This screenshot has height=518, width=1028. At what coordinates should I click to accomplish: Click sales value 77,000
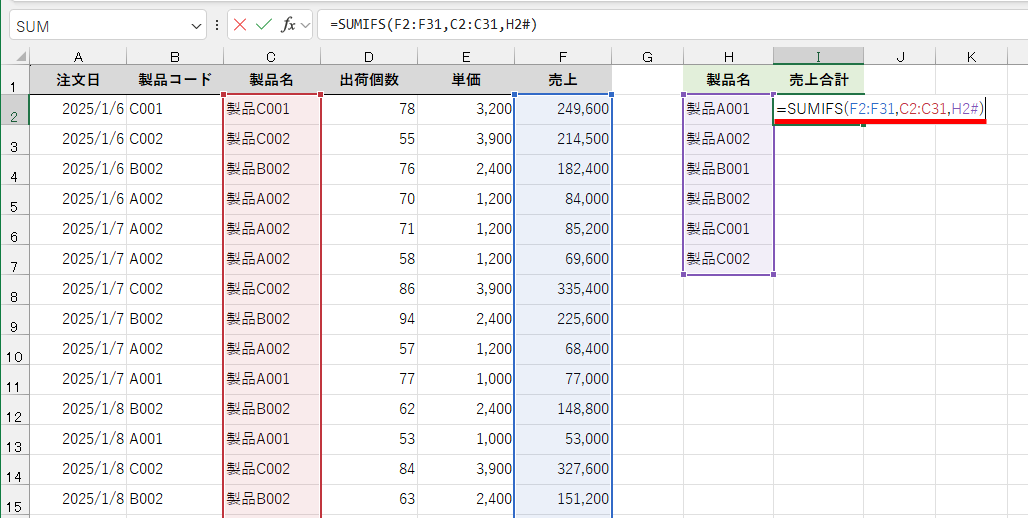563,380
